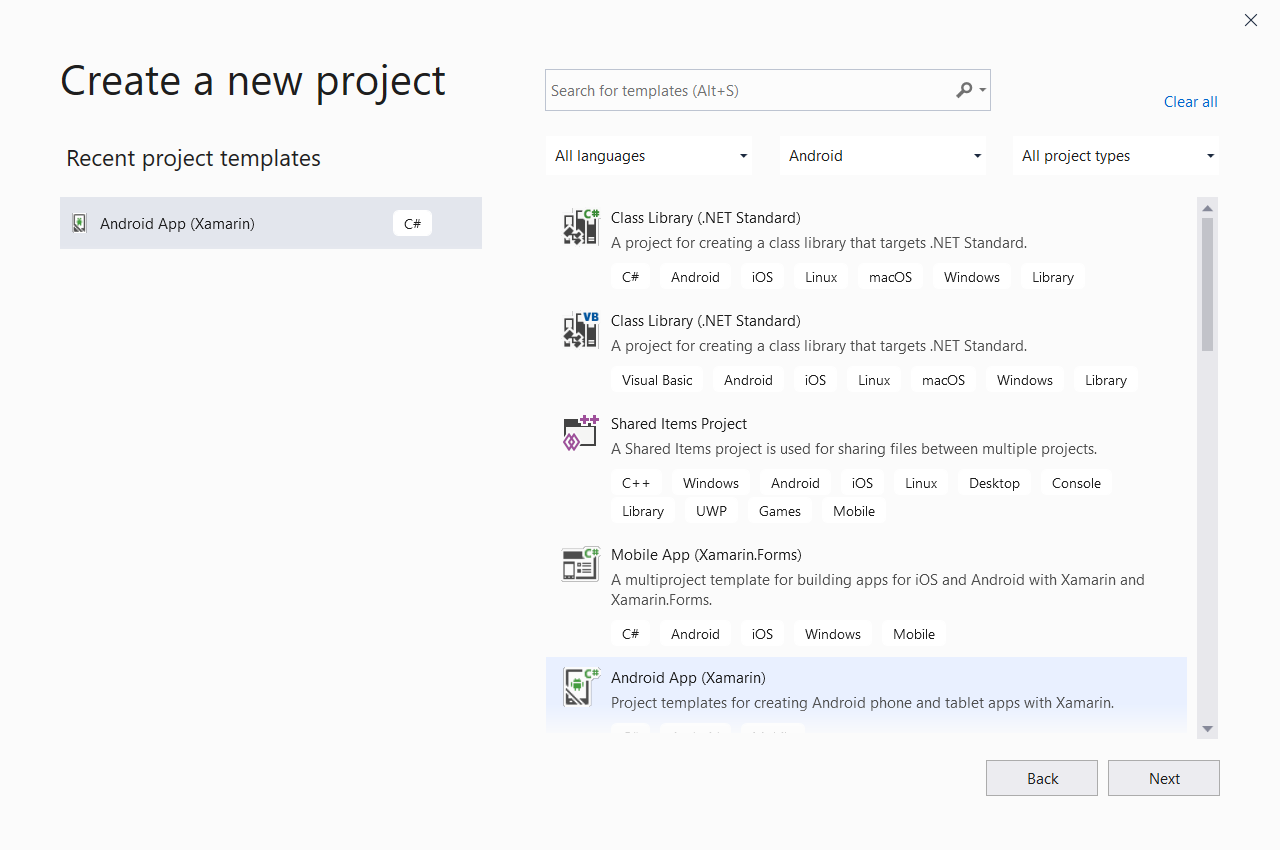This screenshot has width=1280, height=850.
Task: Click Windows tag under Mobile App (Xamarin.Forms)
Action: 833,634
